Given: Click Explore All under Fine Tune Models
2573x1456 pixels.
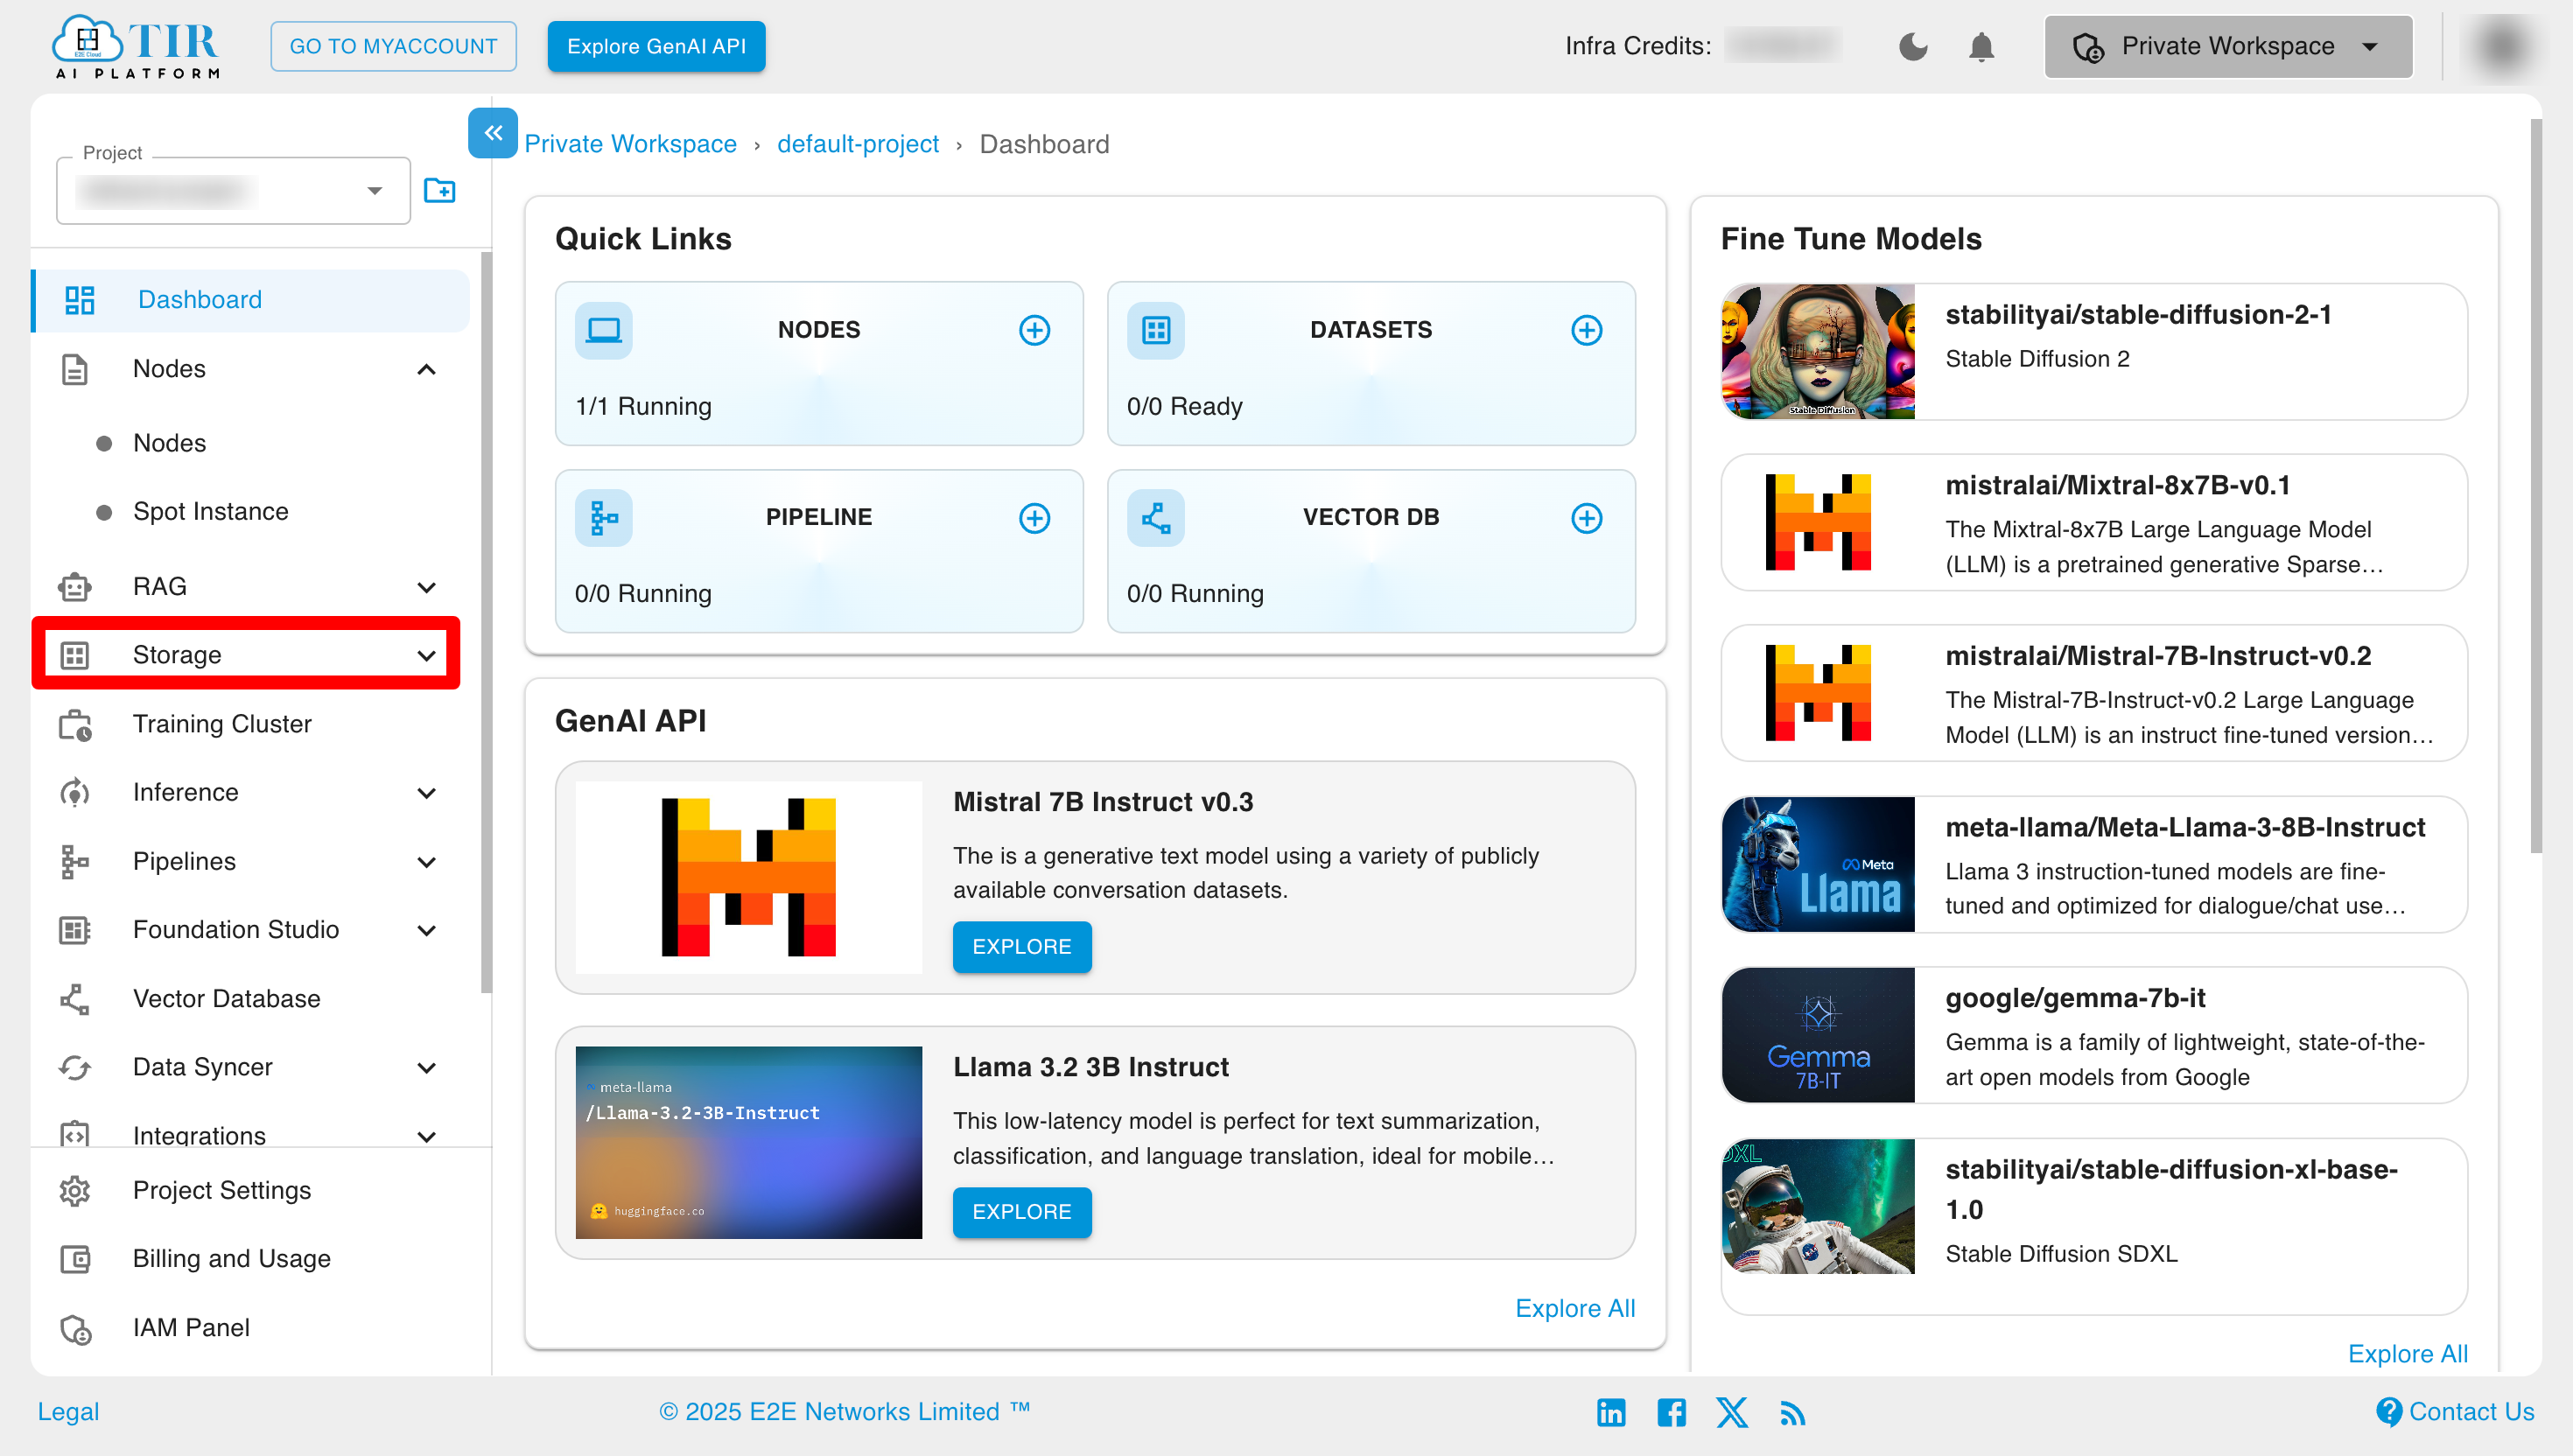Looking at the screenshot, I should 2408,1354.
